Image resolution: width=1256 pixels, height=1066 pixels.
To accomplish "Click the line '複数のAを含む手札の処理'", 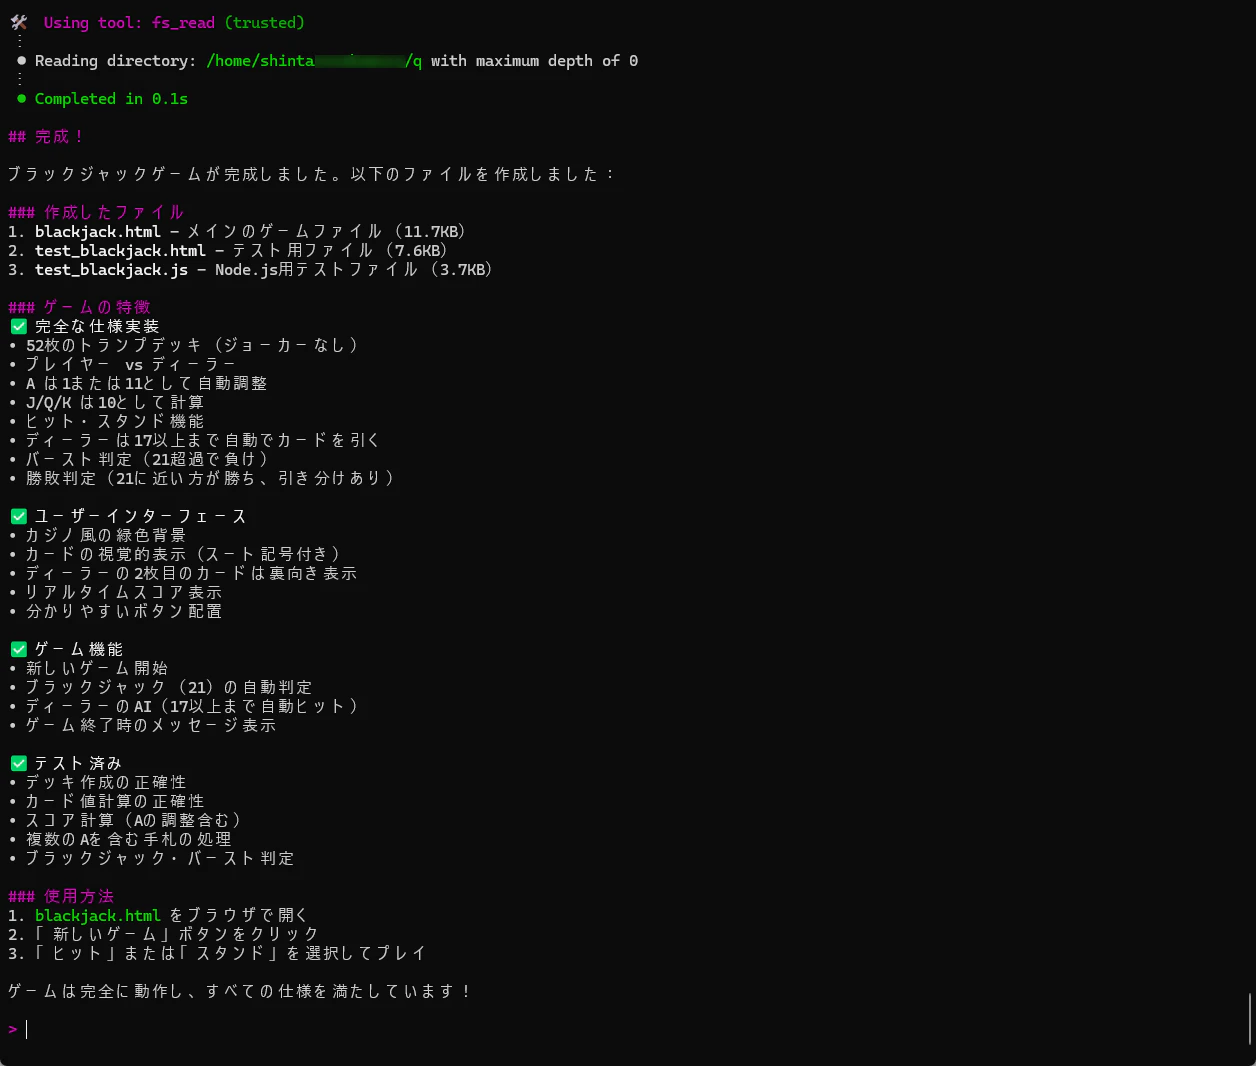I will [x=129, y=839].
